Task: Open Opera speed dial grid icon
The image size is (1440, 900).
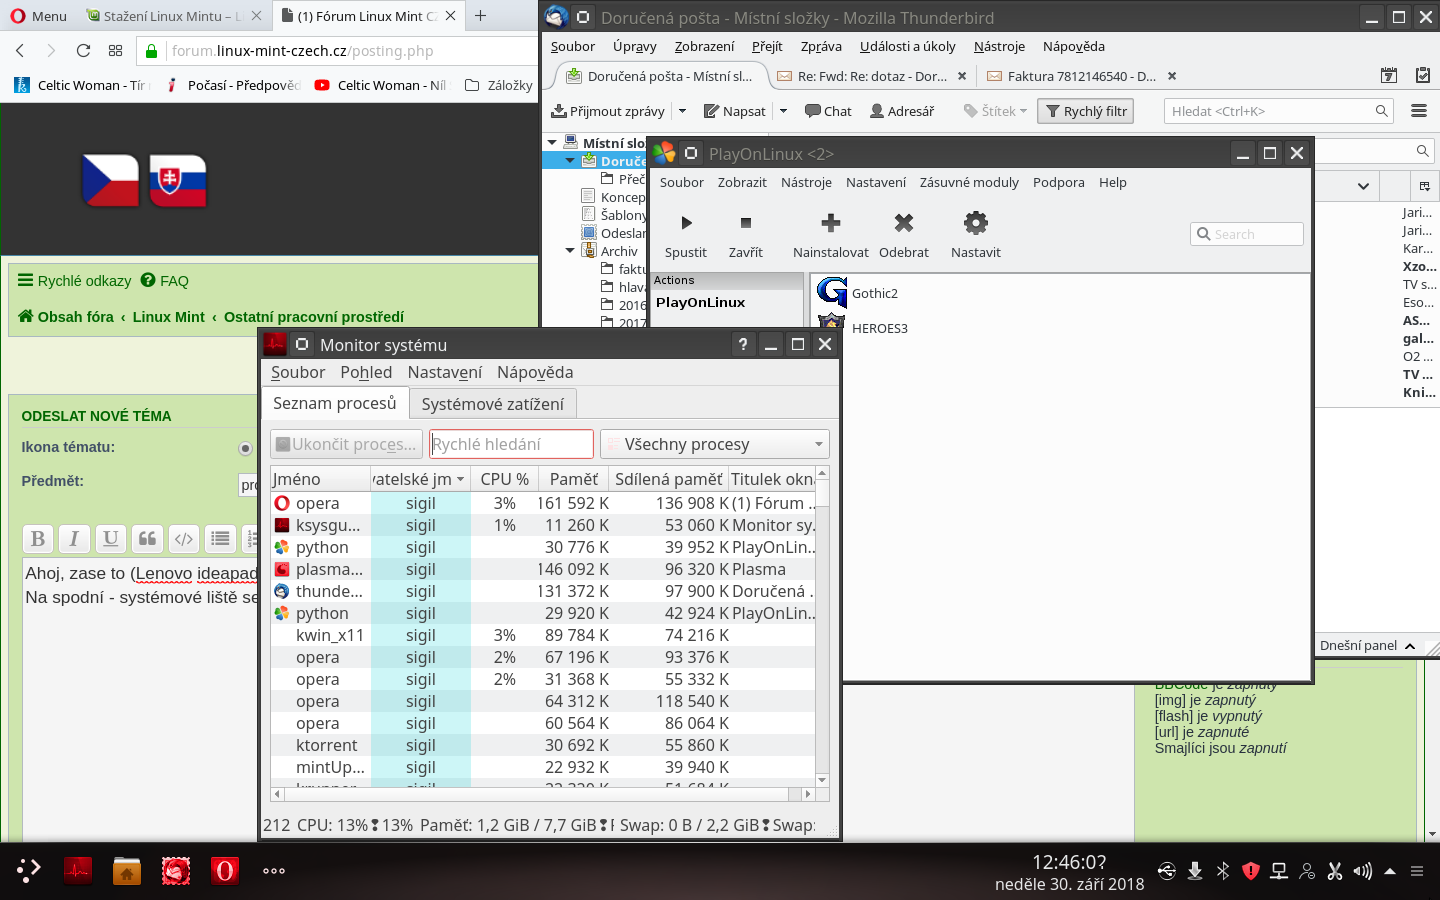Action: pyautogui.click(x=115, y=51)
